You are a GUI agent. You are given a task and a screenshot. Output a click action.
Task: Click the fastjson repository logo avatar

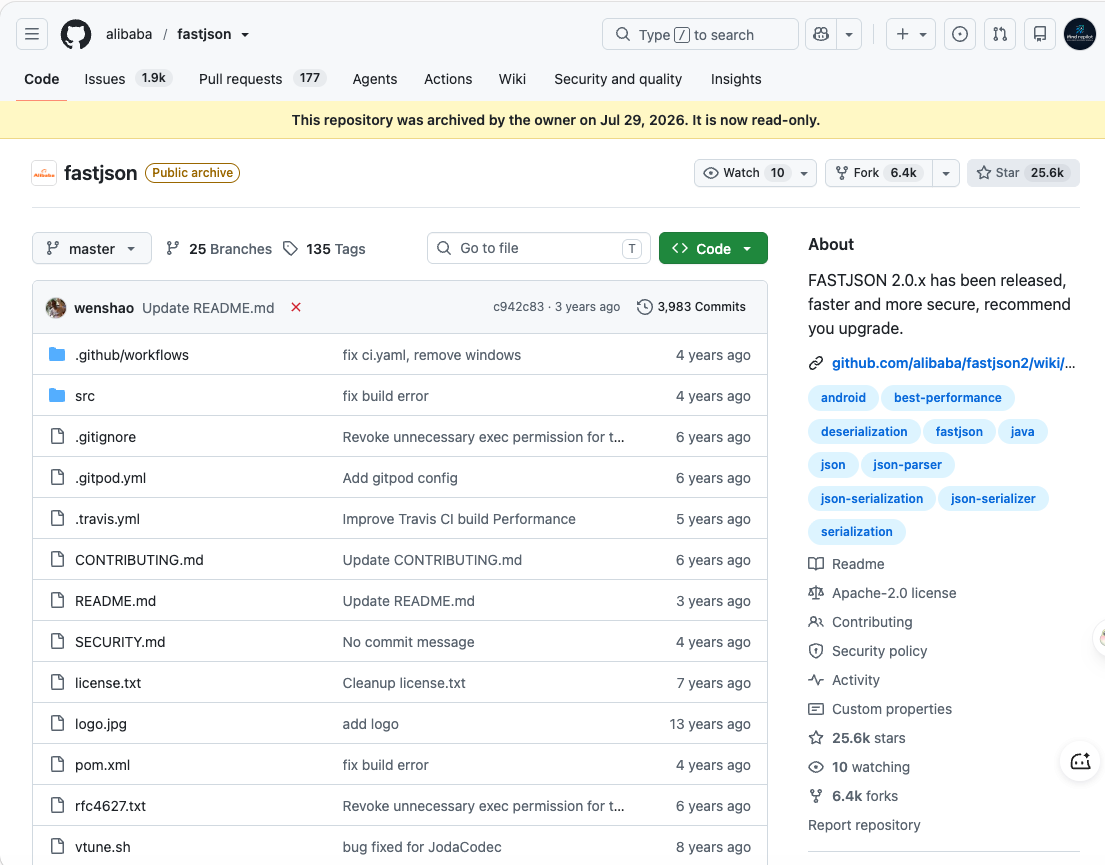click(44, 173)
